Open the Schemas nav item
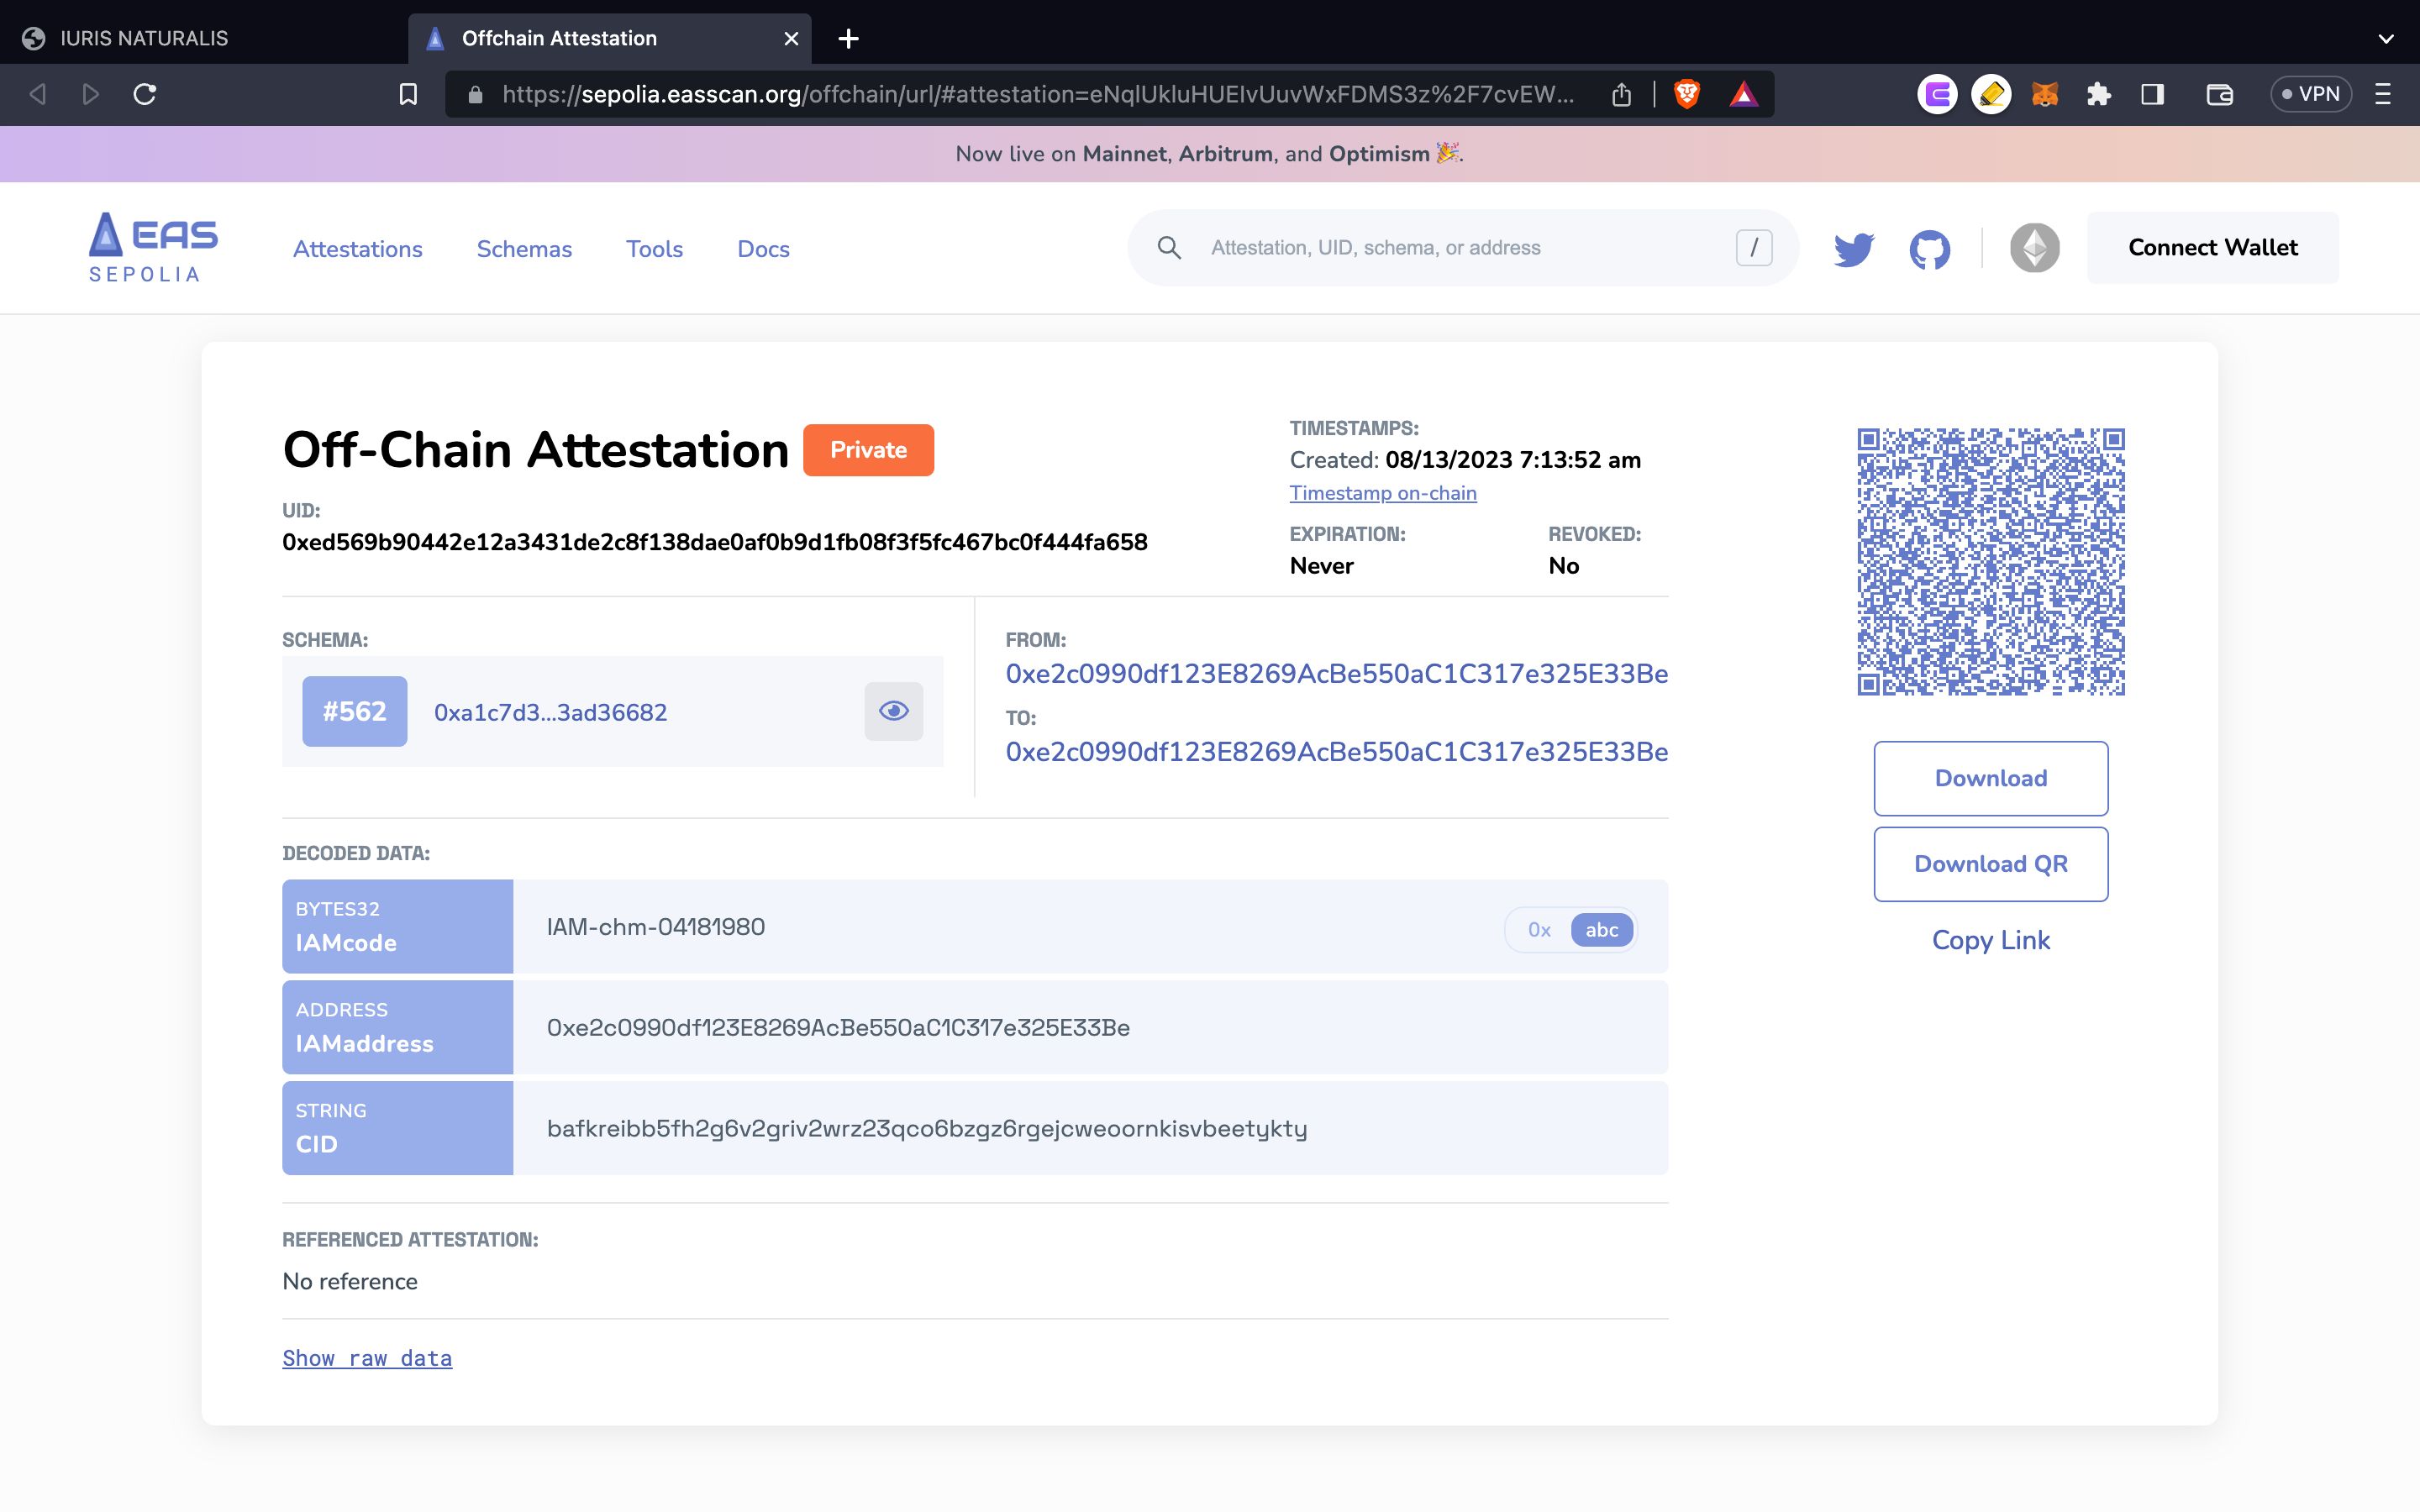 tap(524, 249)
